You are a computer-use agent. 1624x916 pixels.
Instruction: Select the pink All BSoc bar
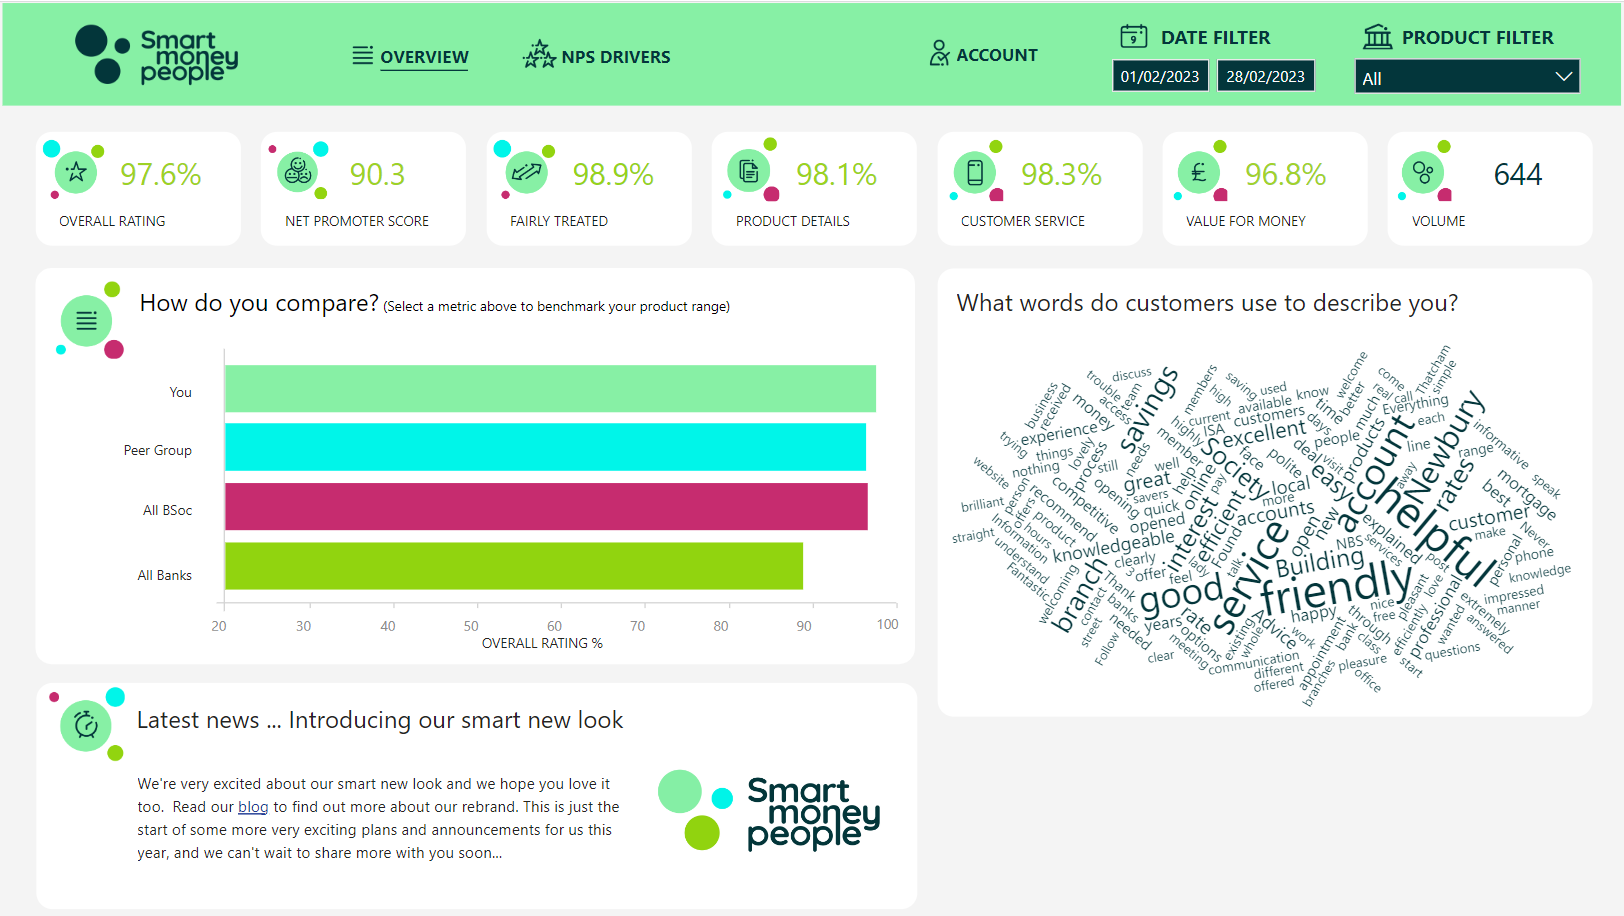[x=546, y=507]
